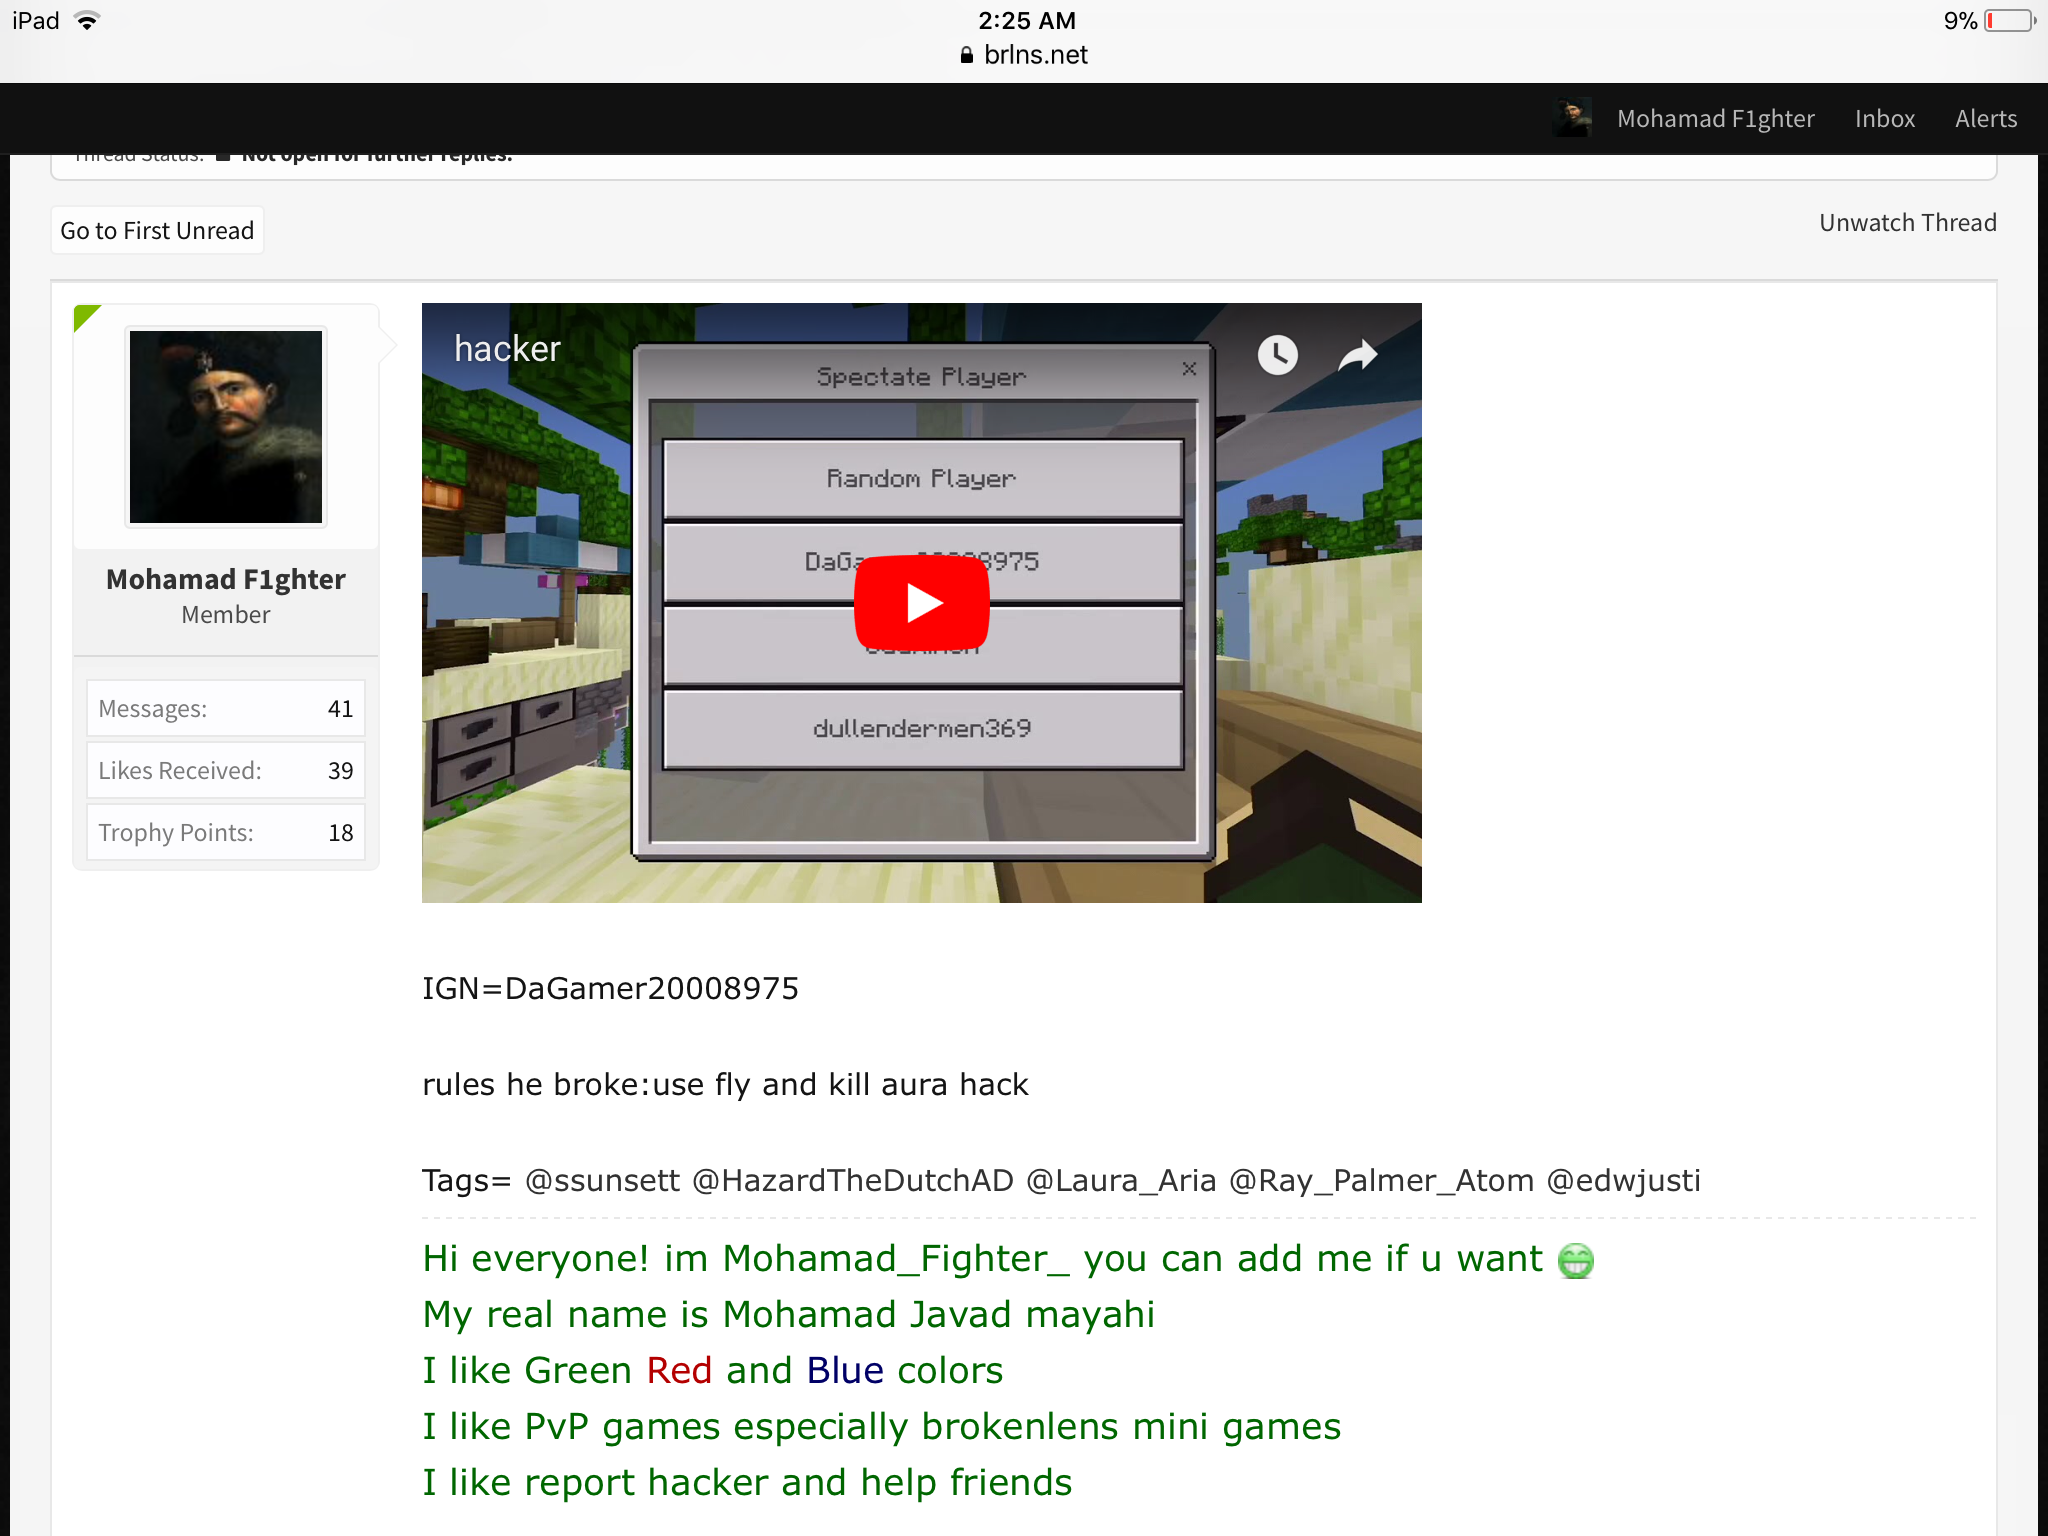This screenshot has width=2048, height=1536.
Task: Play the embedded hacker YouTube video
Action: point(921,602)
